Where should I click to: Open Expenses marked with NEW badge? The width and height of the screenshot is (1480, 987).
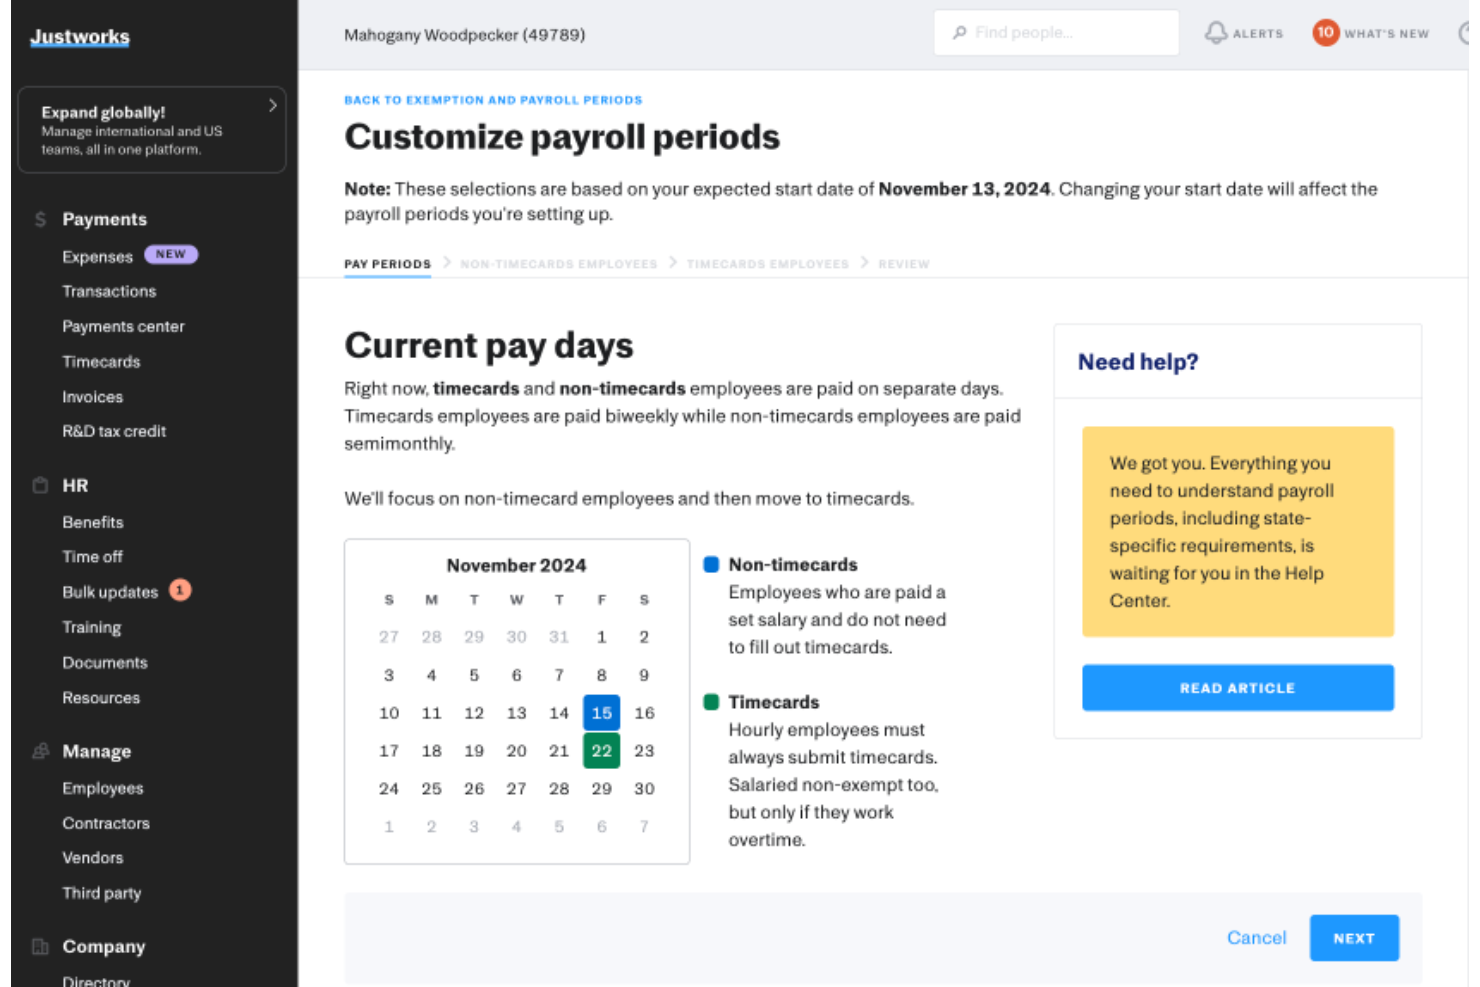(x=97, y=256)
